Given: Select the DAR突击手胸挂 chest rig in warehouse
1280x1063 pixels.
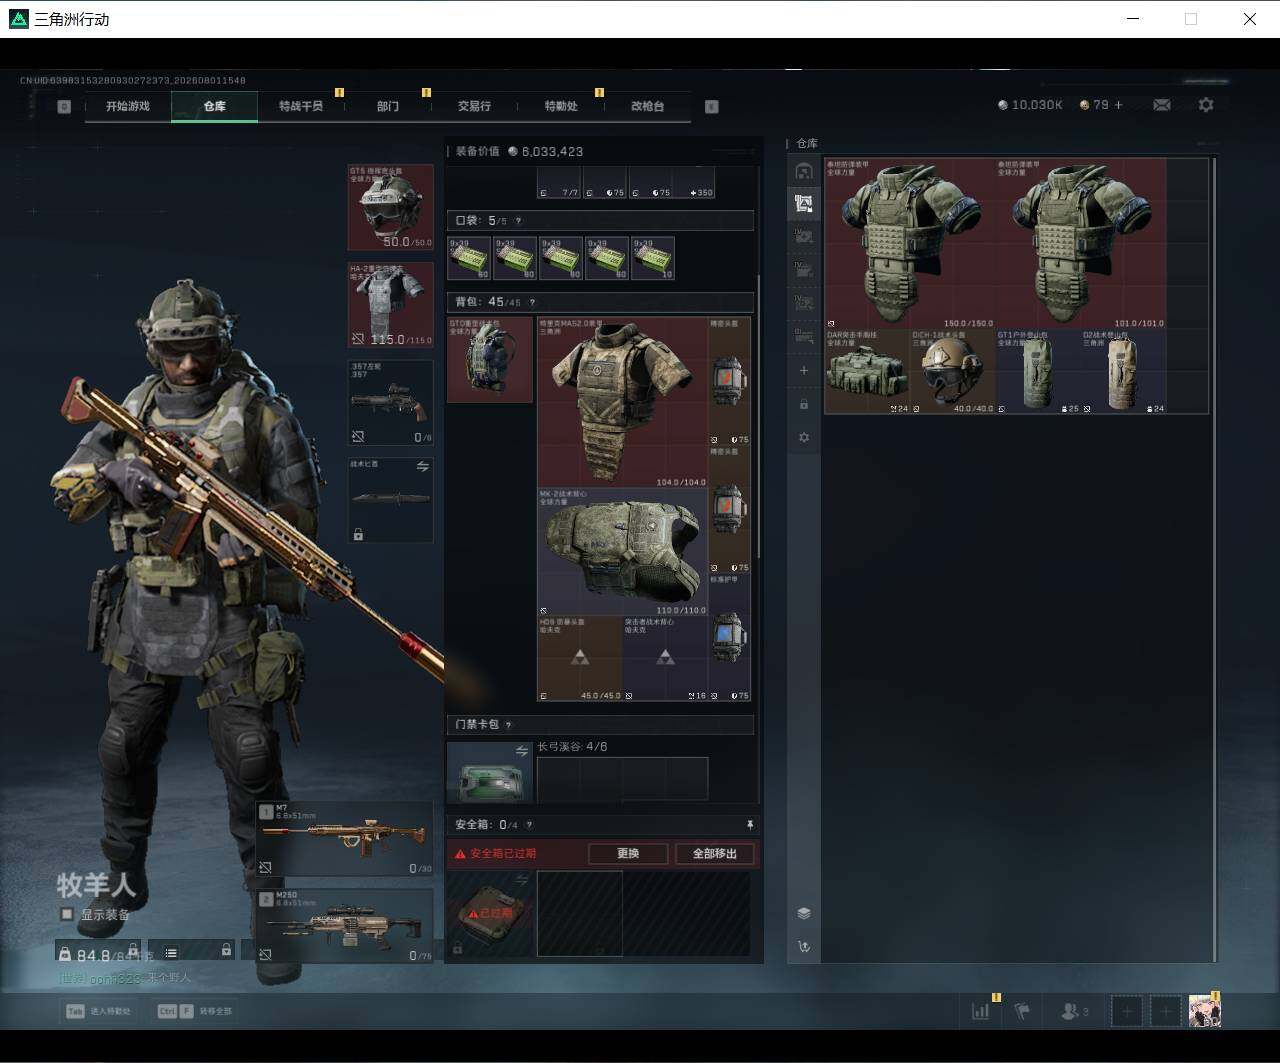Looking at the screenshot, I should 868,371.
